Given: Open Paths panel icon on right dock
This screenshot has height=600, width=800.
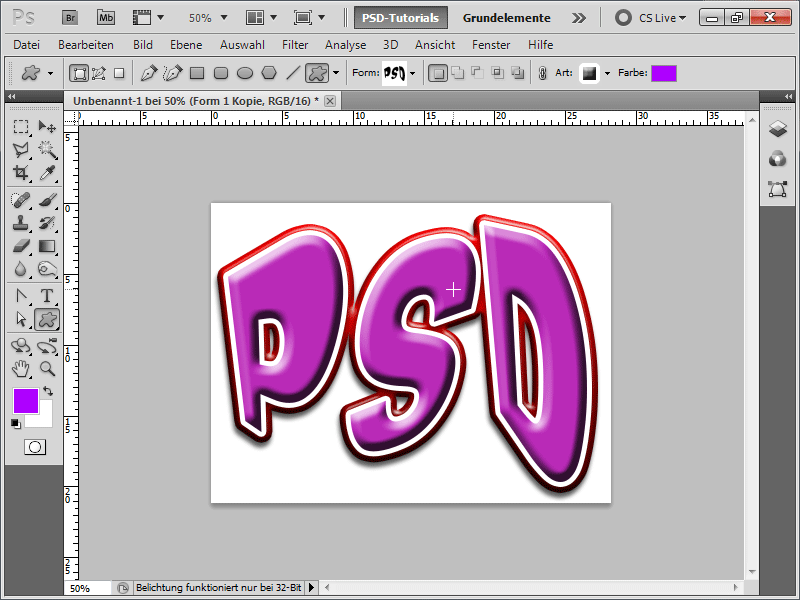Looking at the screenshot, I should click(x=778, y=189).
